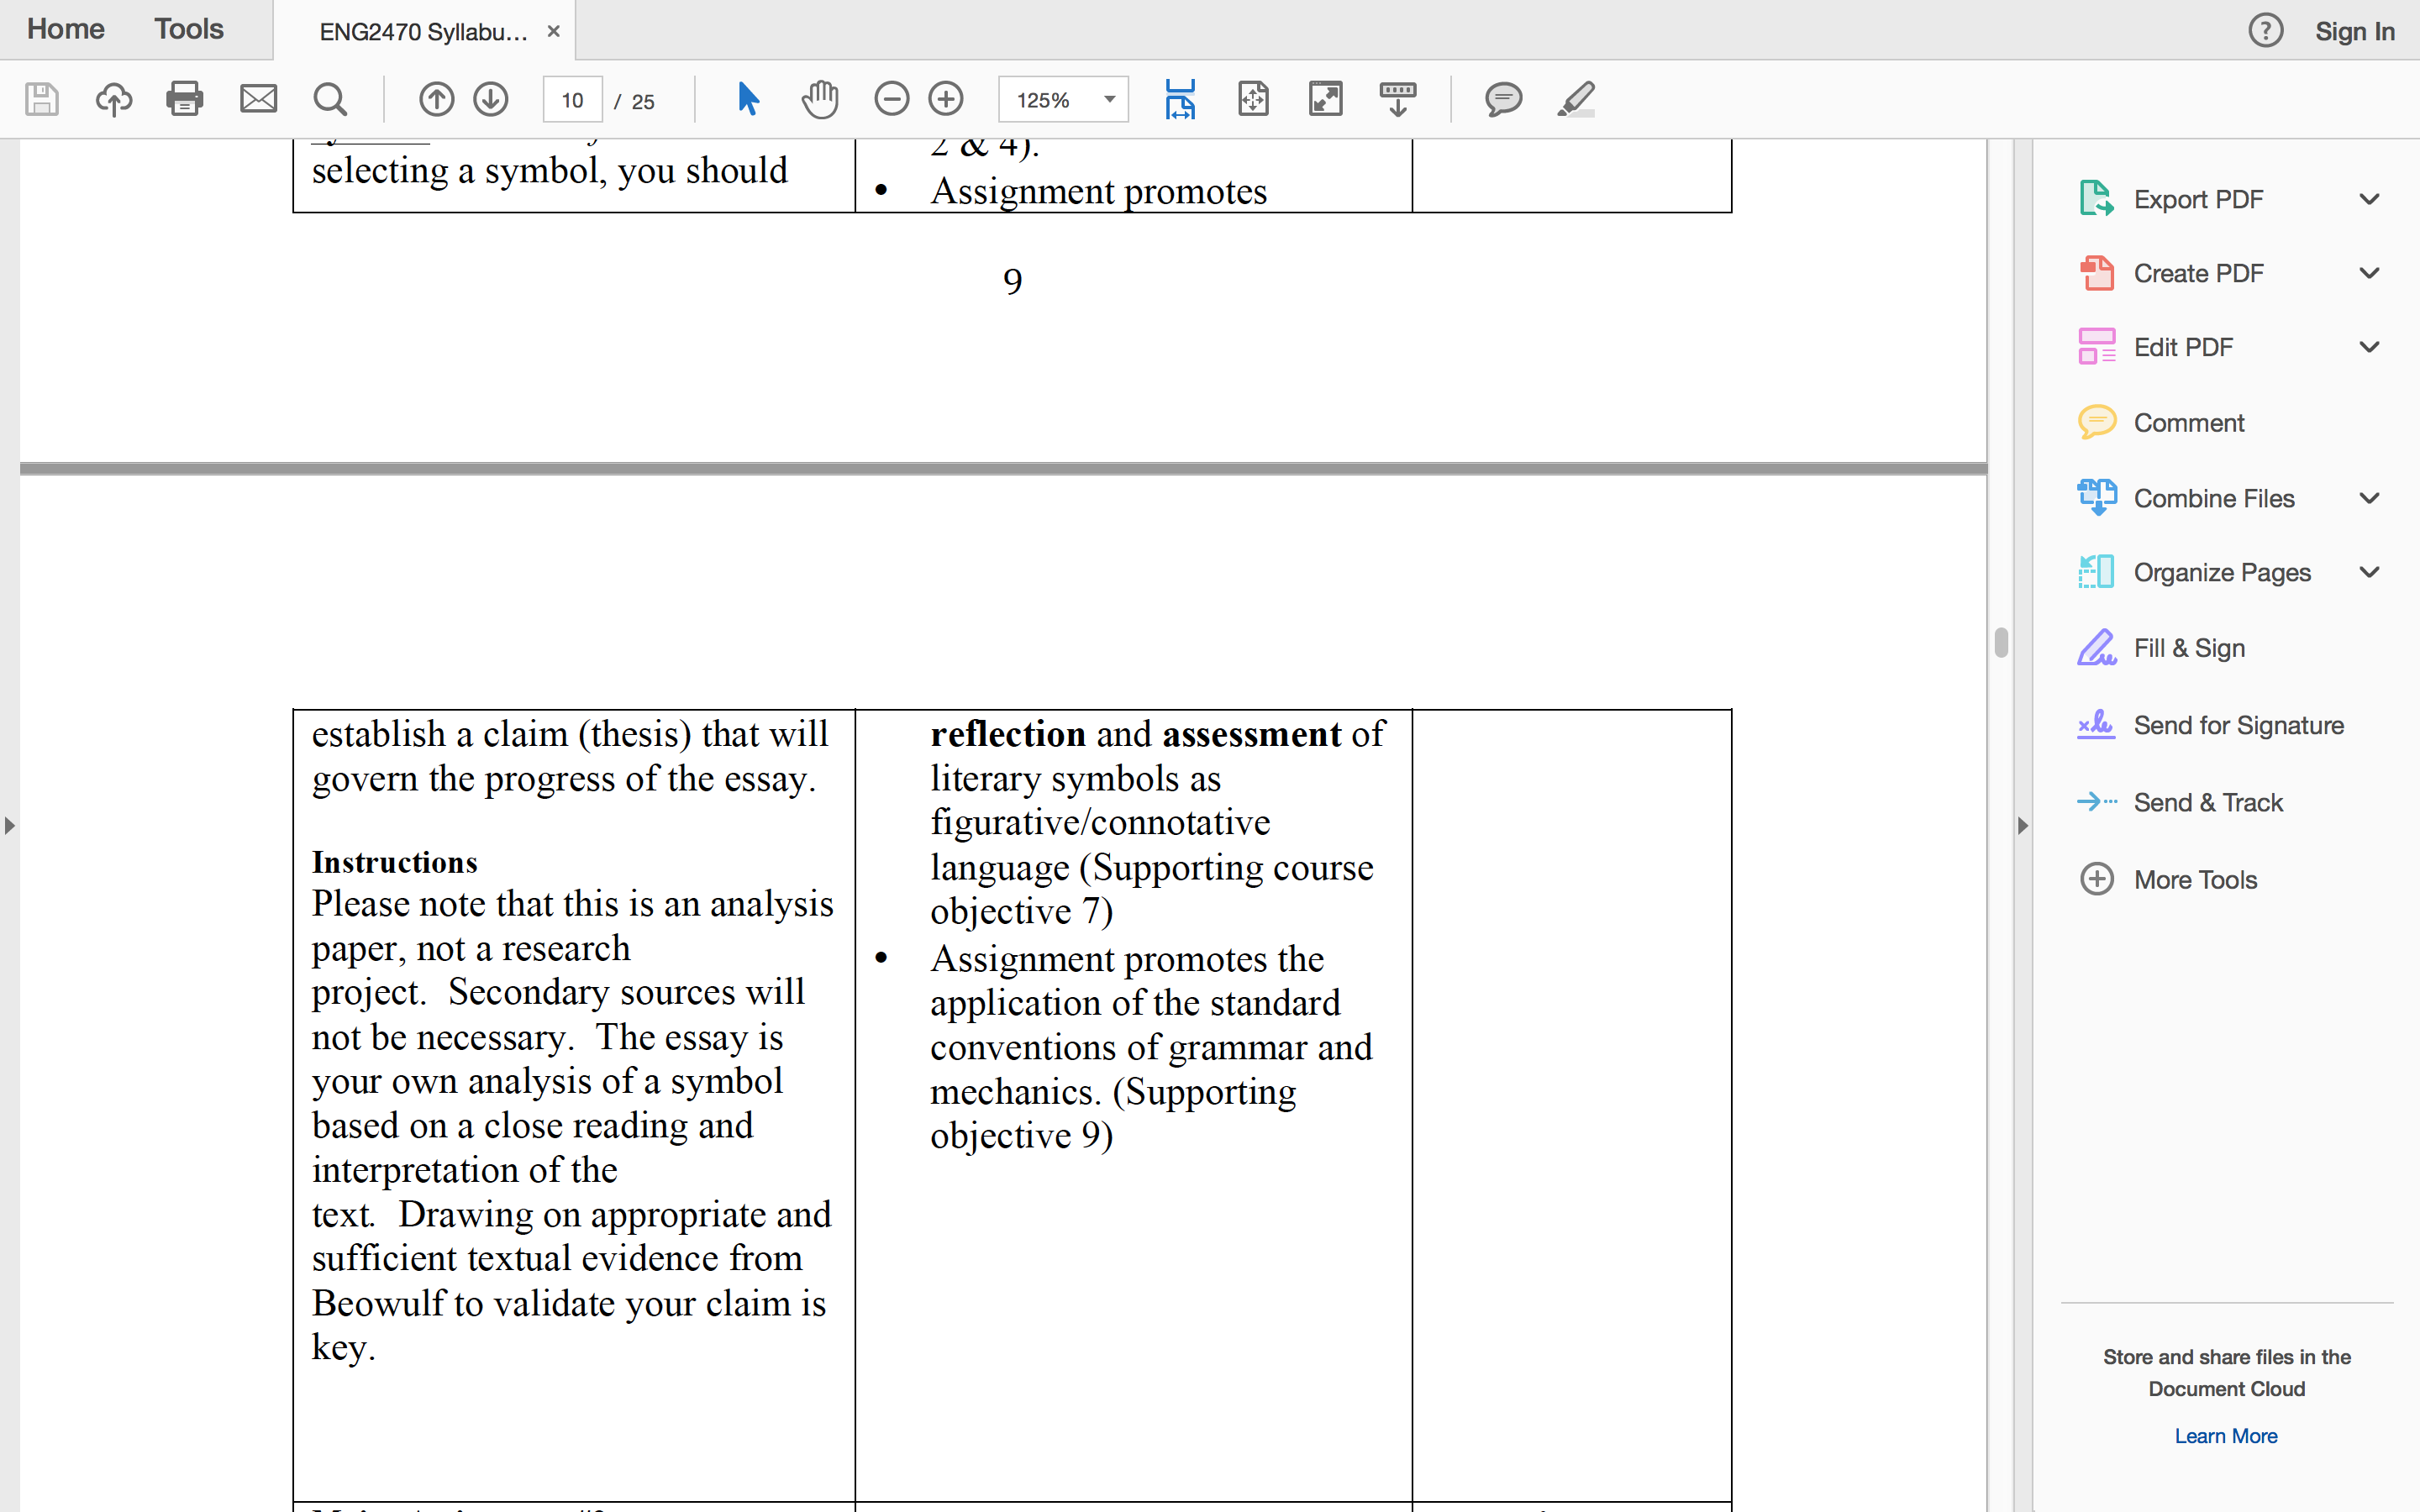
Task: Expand Organize Pages chevron
Action: pos(2369,572)
